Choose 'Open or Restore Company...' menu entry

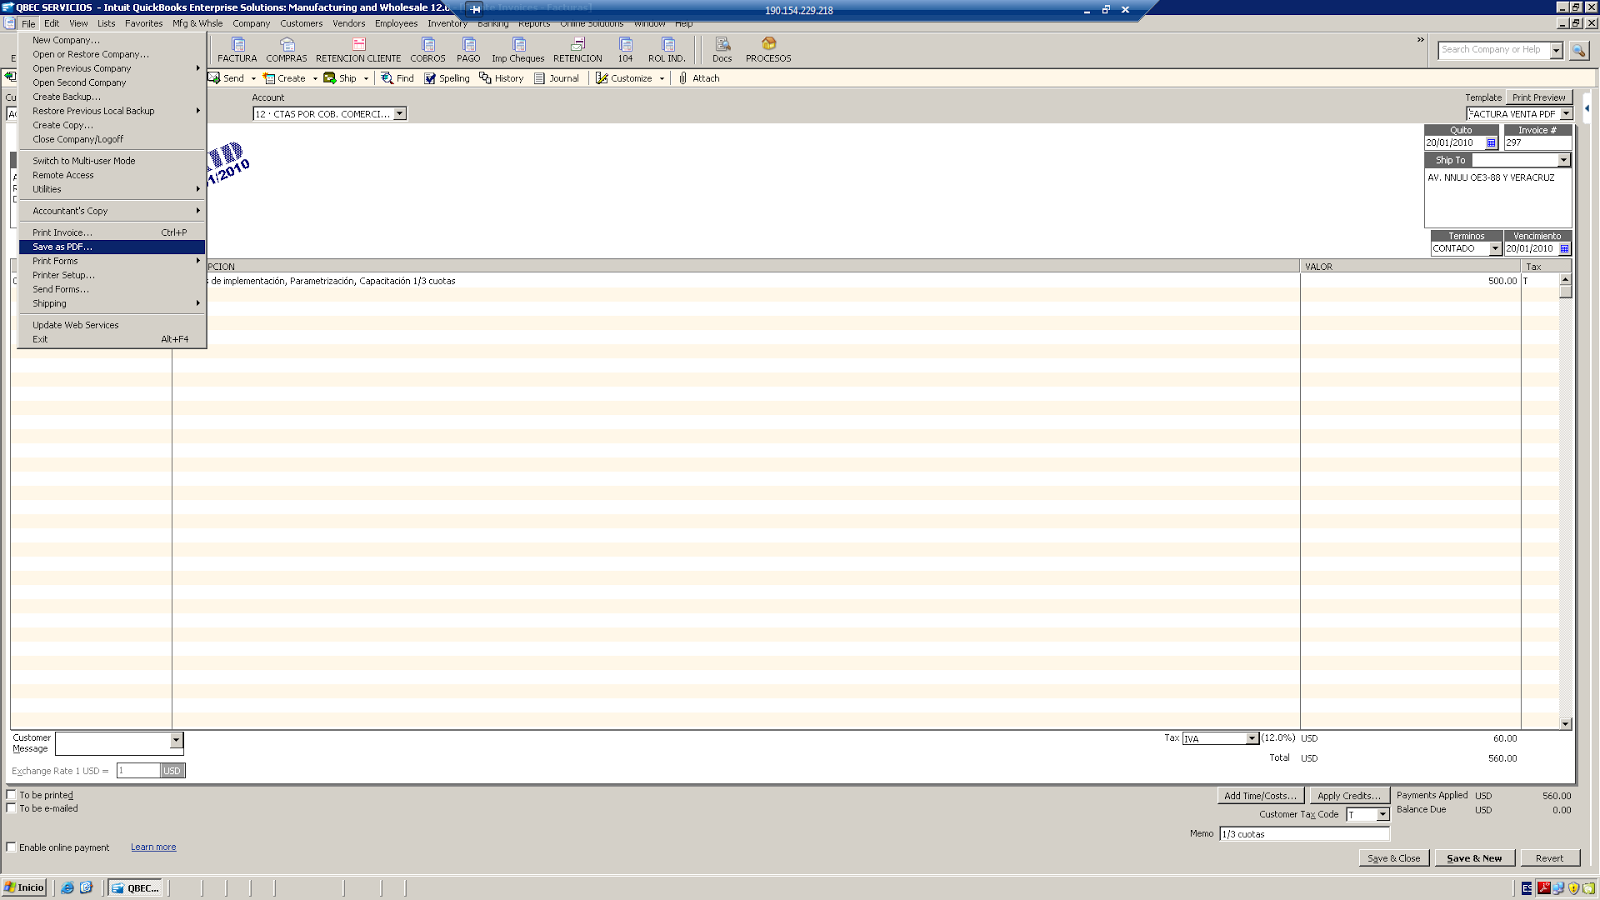(x=112, y=55)
